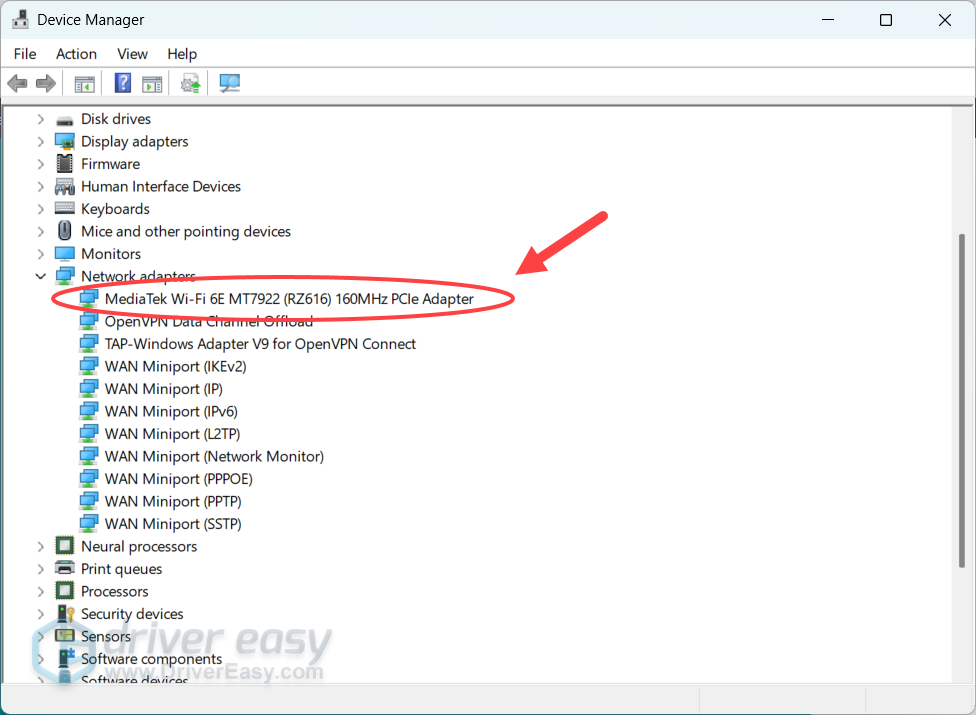Click the Monitors icon
The width and height of the screenshot is (976, 715).
pos(65,254)
